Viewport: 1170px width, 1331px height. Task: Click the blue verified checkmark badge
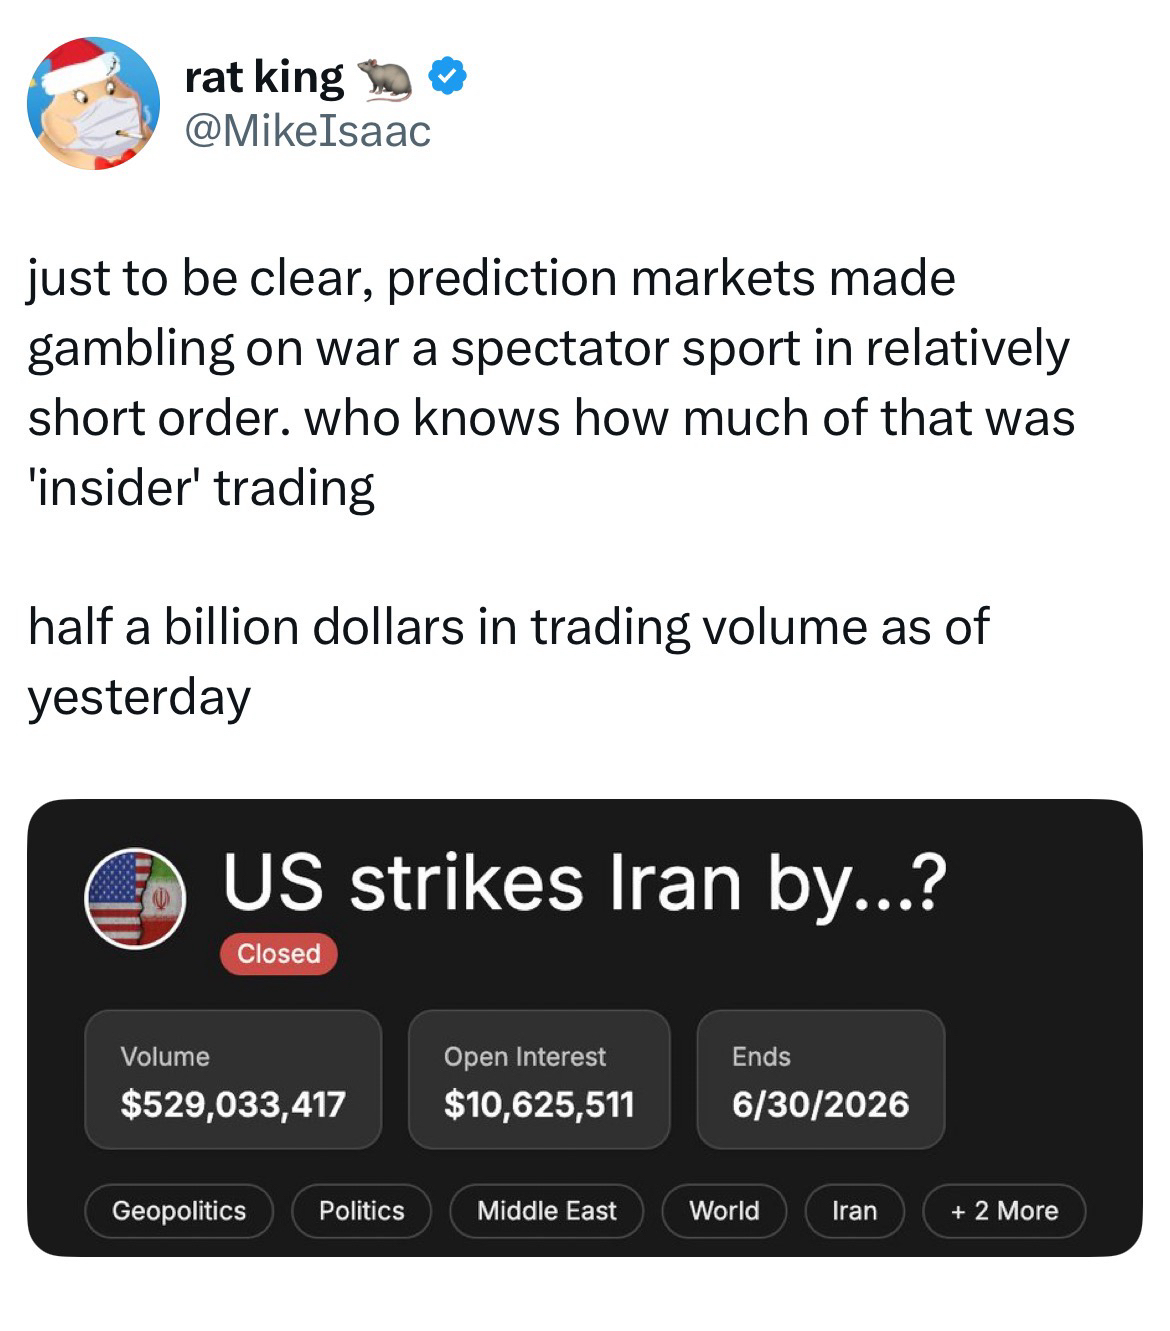click(x=448, y=78)
